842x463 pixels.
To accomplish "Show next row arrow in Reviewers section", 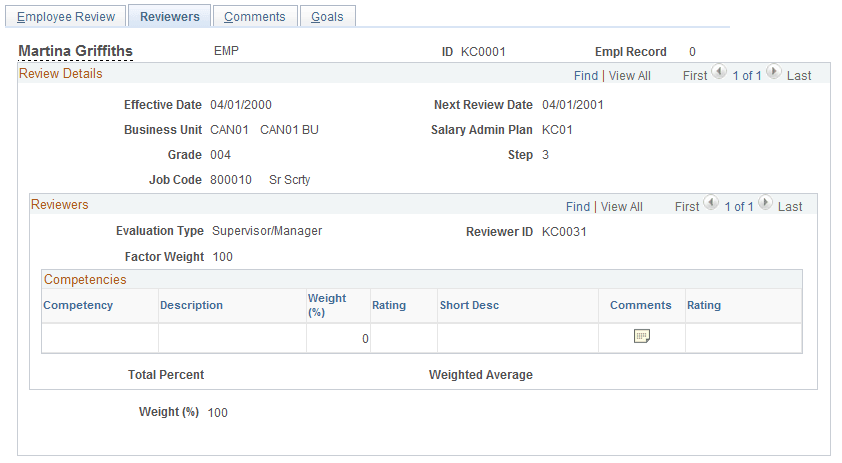I will (x=765, y=203).
